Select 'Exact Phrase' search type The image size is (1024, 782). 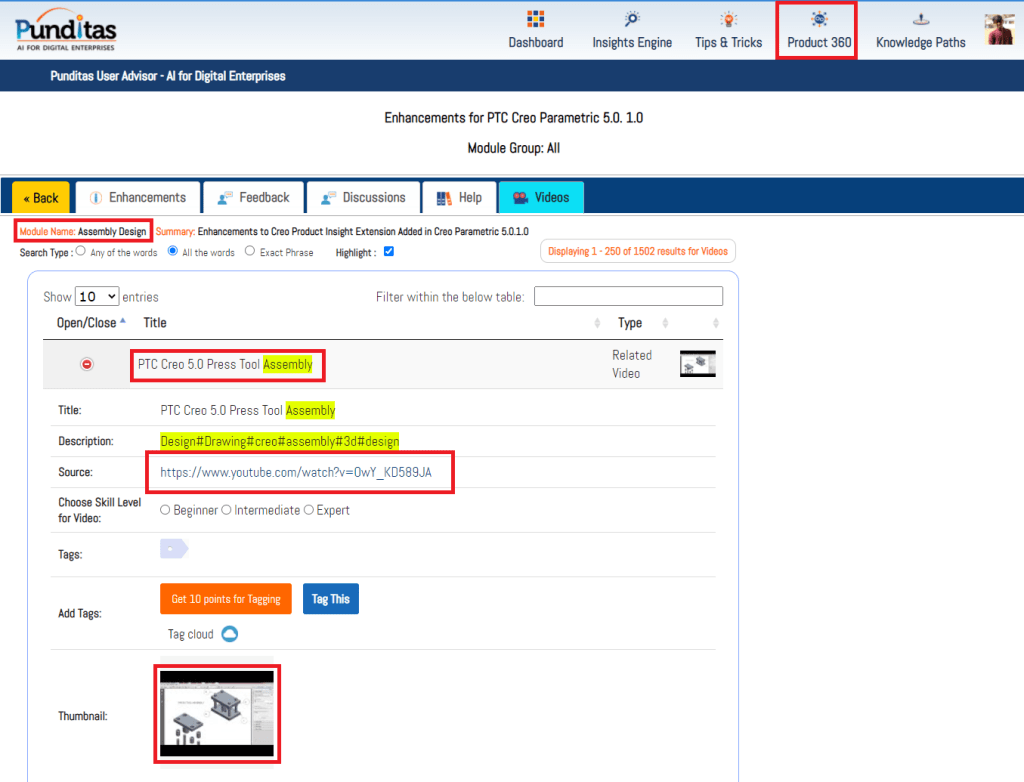pos(250,252)
